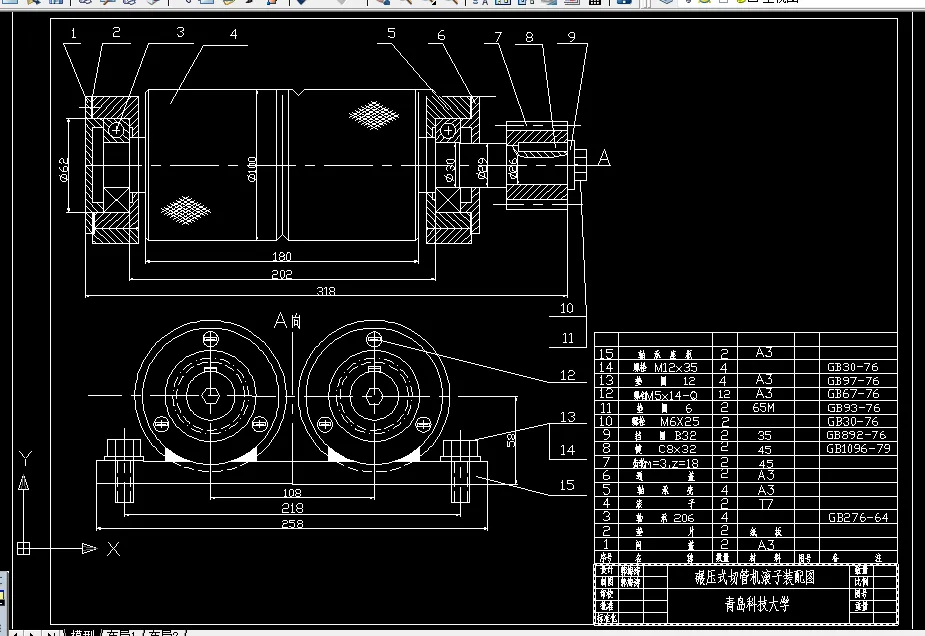Select balloon leader number 15 near base

pyautogui.click(x=567, y=485)
